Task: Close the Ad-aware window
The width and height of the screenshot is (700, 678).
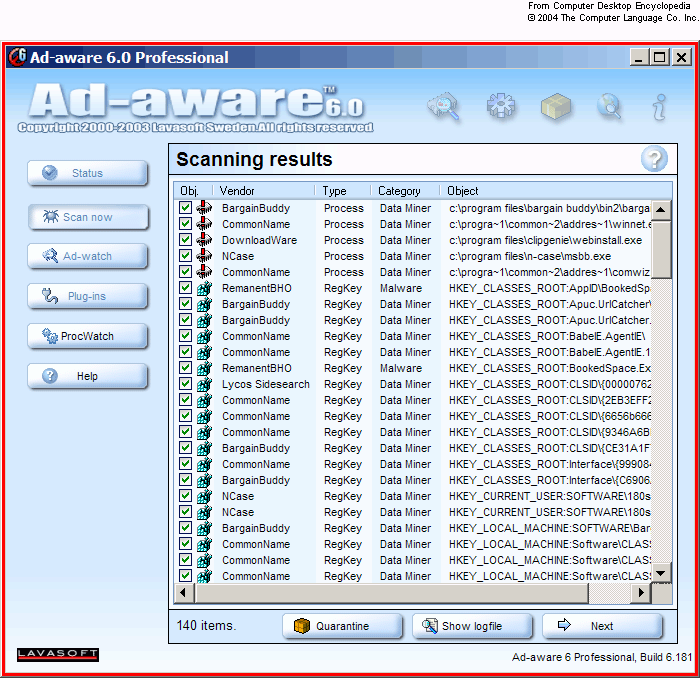Action: 681,57
